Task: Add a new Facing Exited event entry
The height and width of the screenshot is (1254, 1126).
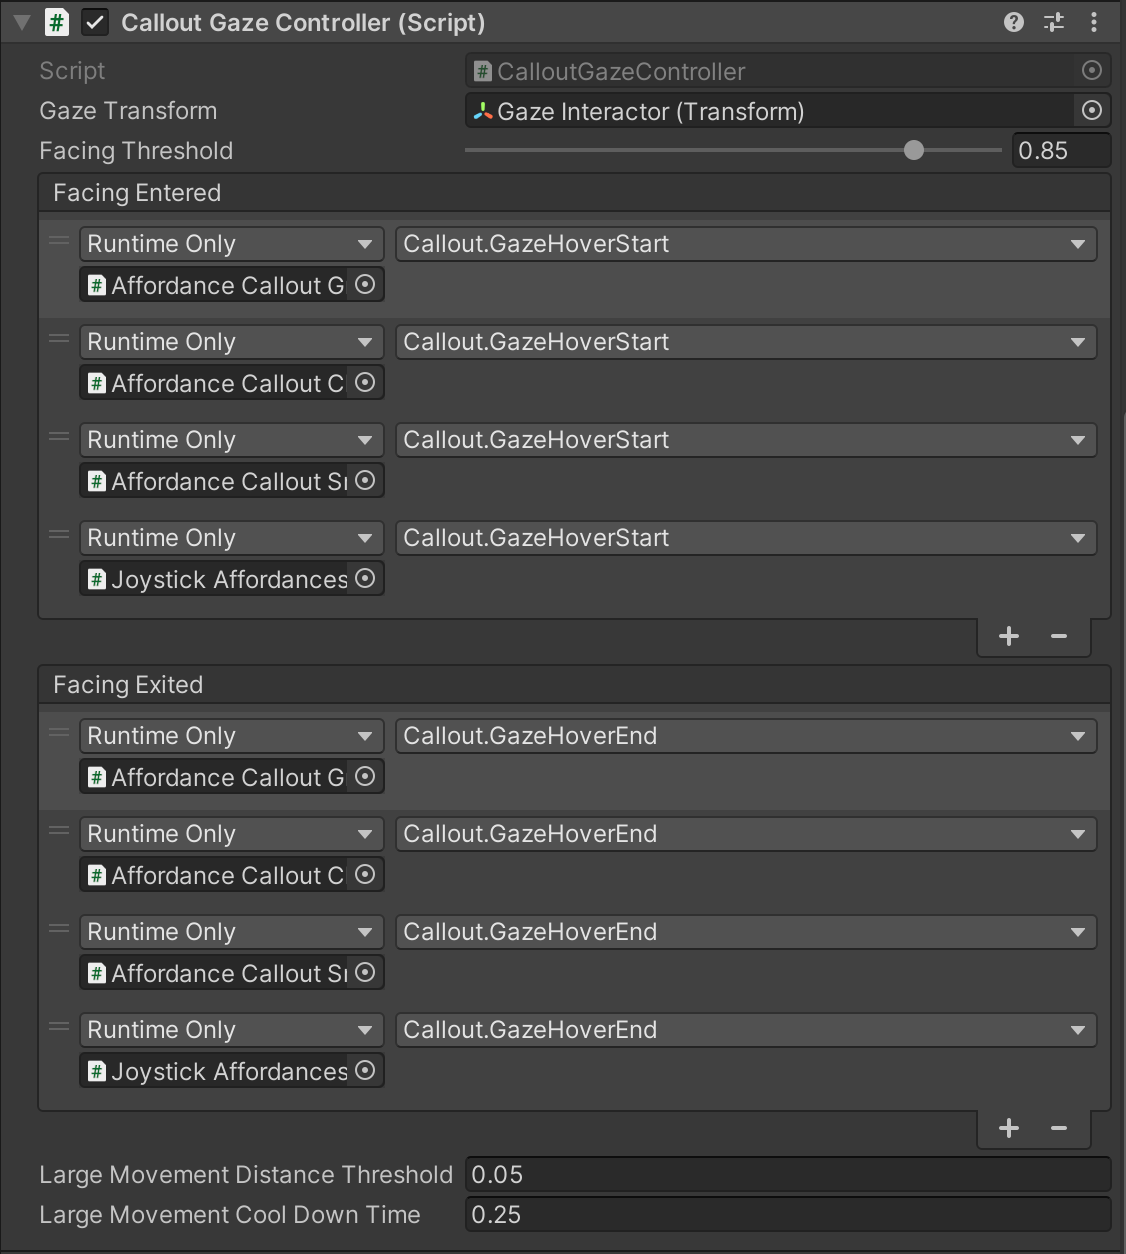Action: coord(1009,1128)
